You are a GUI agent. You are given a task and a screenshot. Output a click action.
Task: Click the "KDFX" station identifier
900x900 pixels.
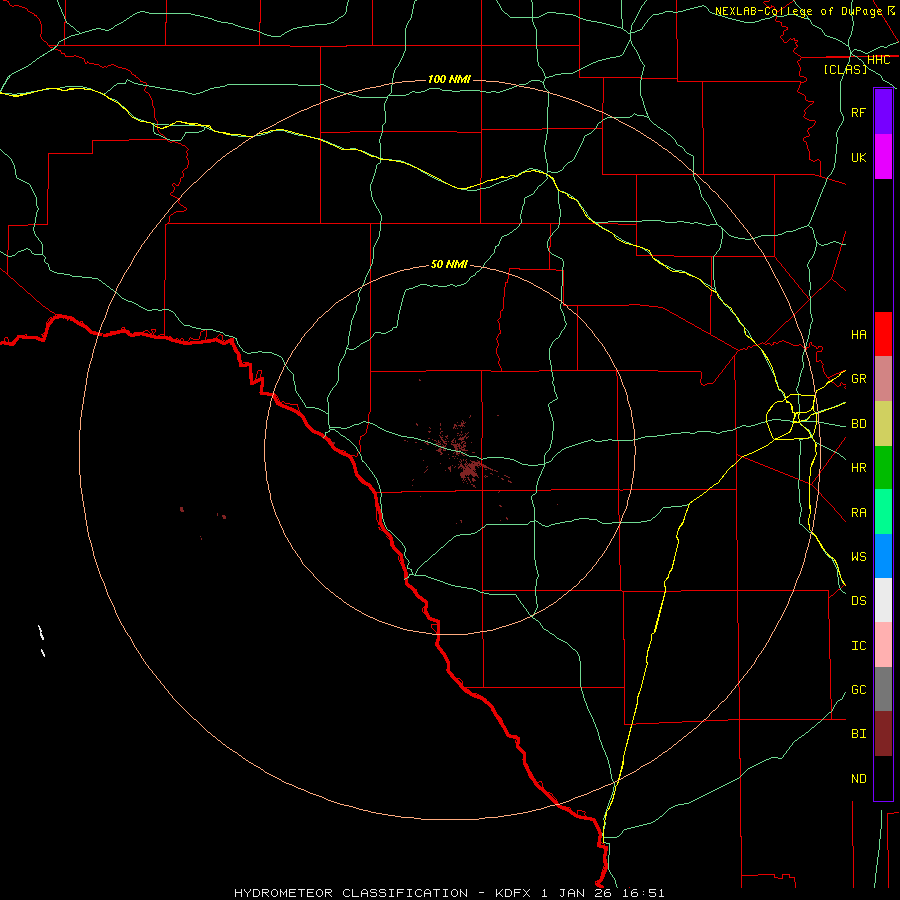point(515,893)
